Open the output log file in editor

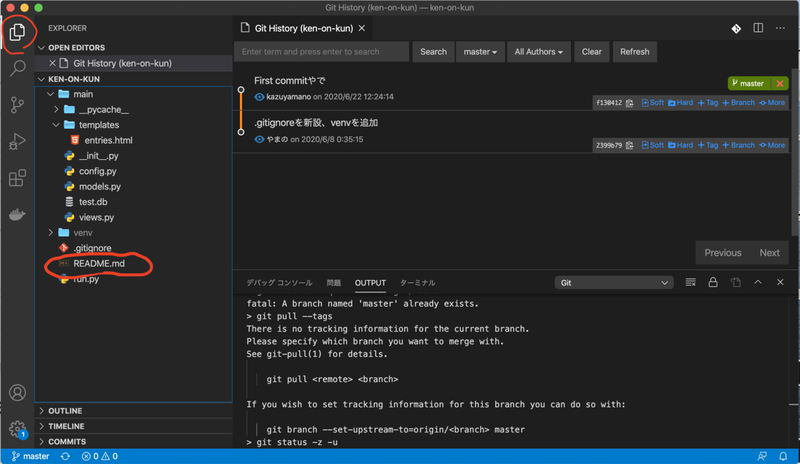[735, 282]
